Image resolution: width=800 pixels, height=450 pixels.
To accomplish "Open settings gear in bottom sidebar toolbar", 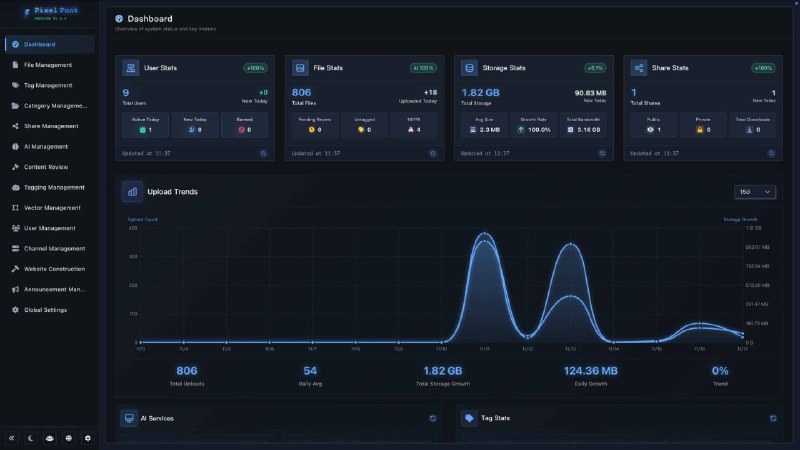I will coord(87,438).
